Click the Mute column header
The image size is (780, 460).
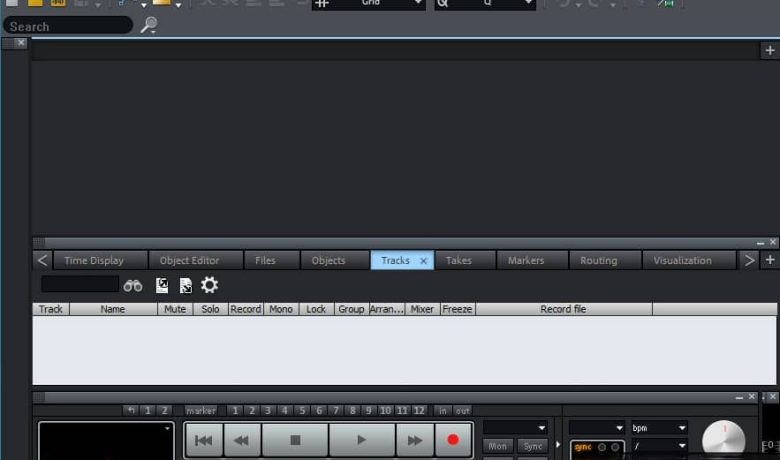(x=175, y=309)
